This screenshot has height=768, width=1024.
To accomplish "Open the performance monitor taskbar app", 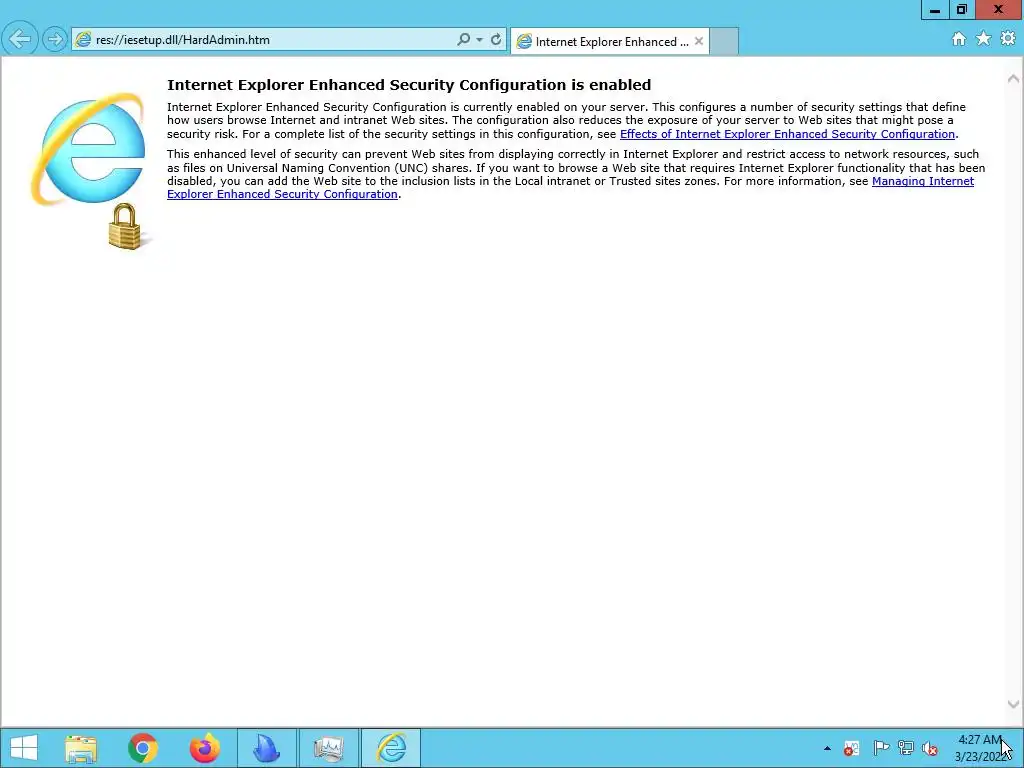I will tap(328, 748).
